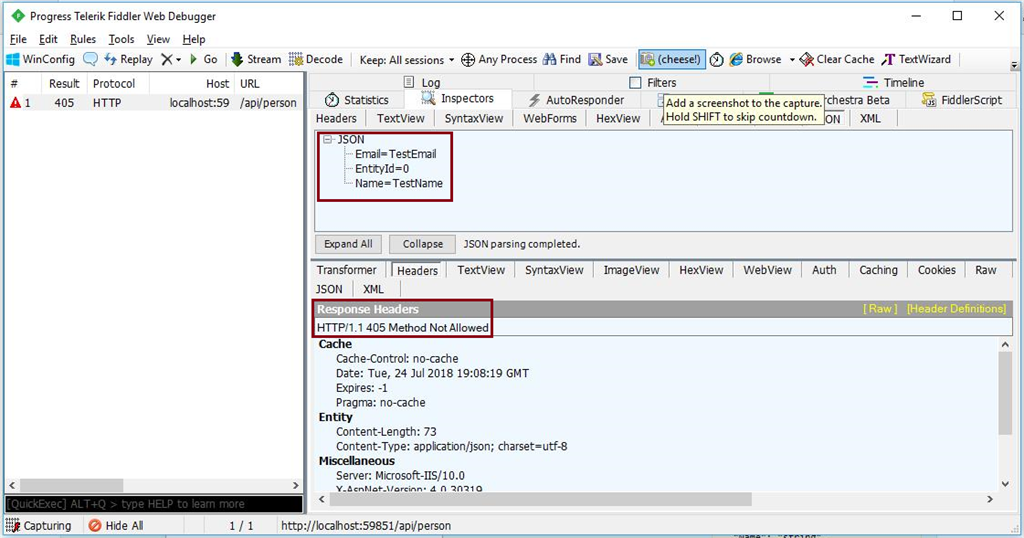This screenshot has width=1024, height=538.
Task: Open the AutoResponder tab
Action: pos(576,100)
